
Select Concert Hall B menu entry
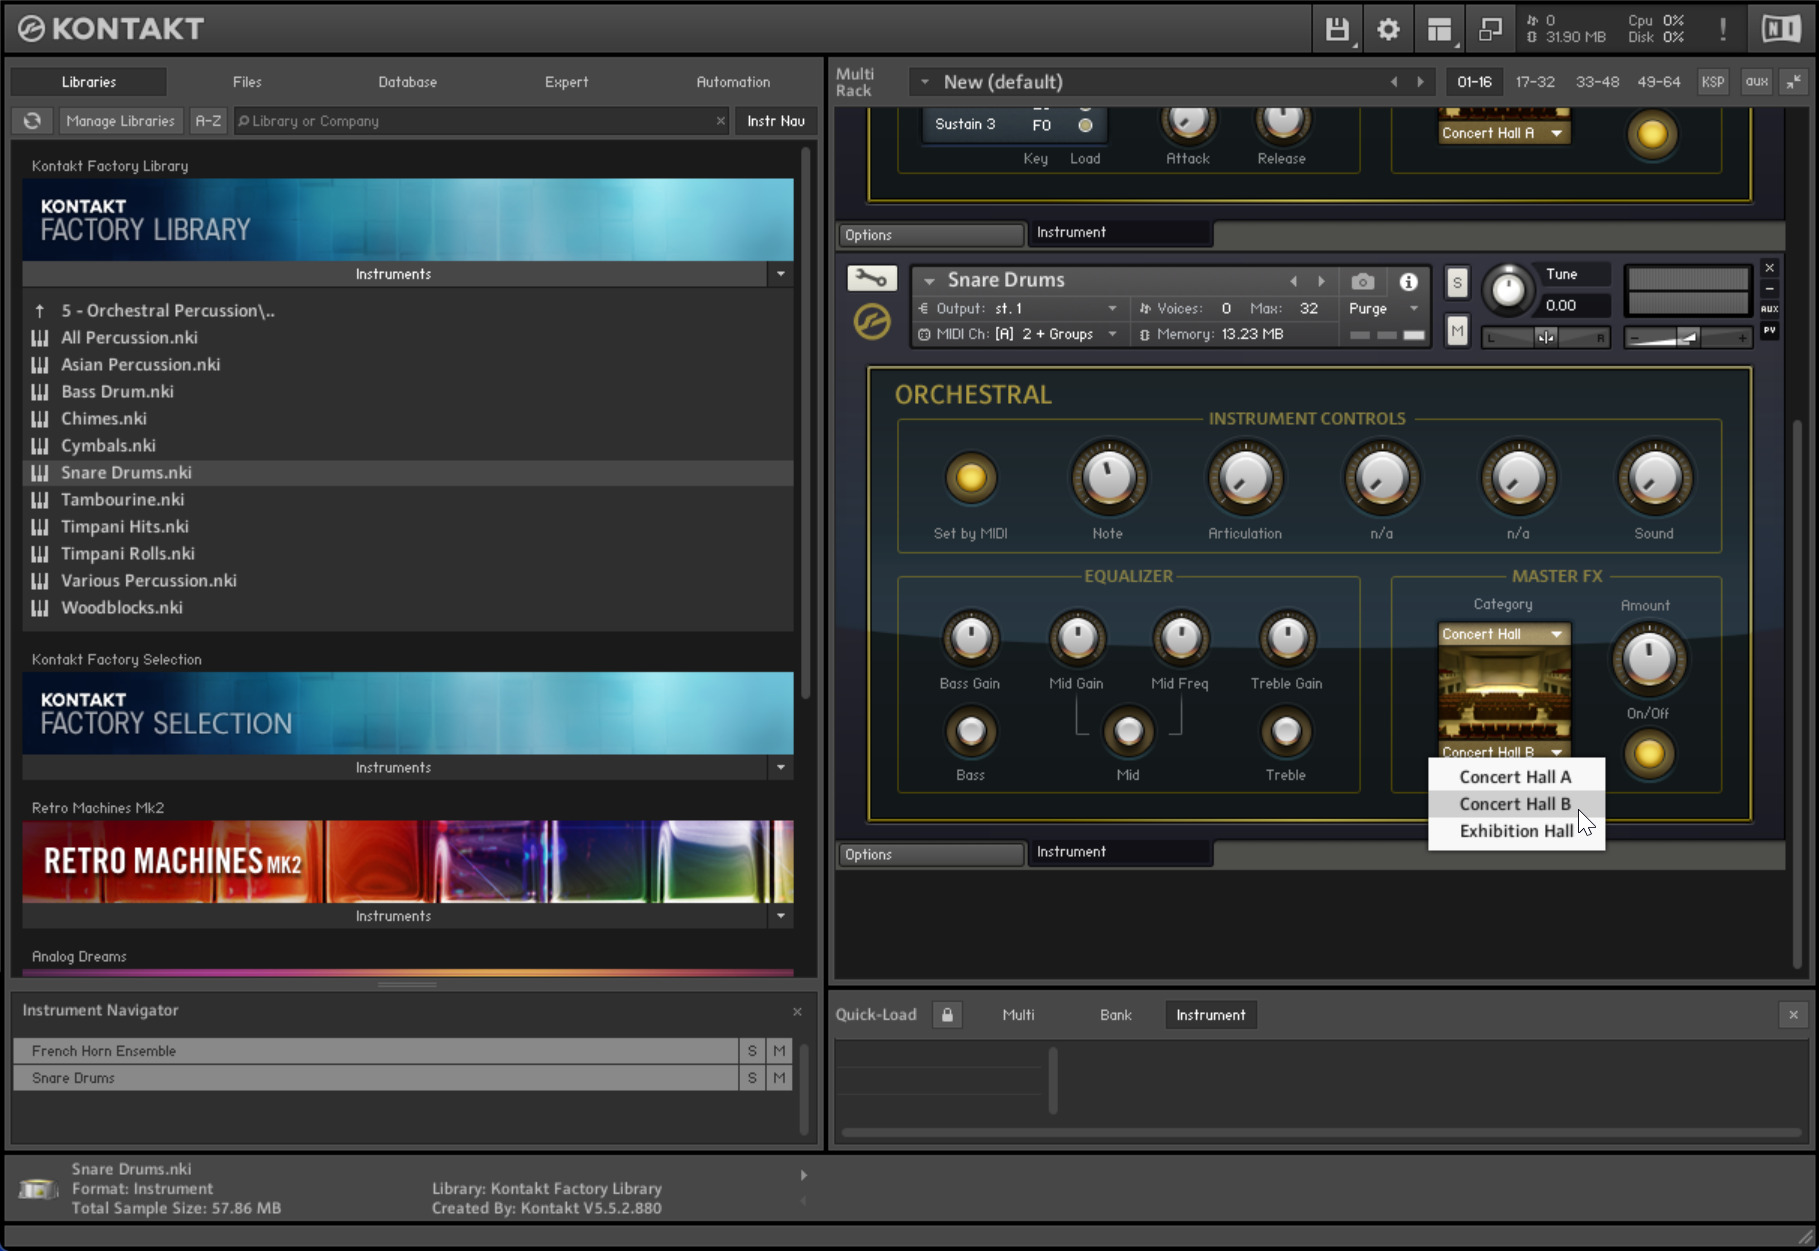pyautogui.click(x=1516, y=804)
